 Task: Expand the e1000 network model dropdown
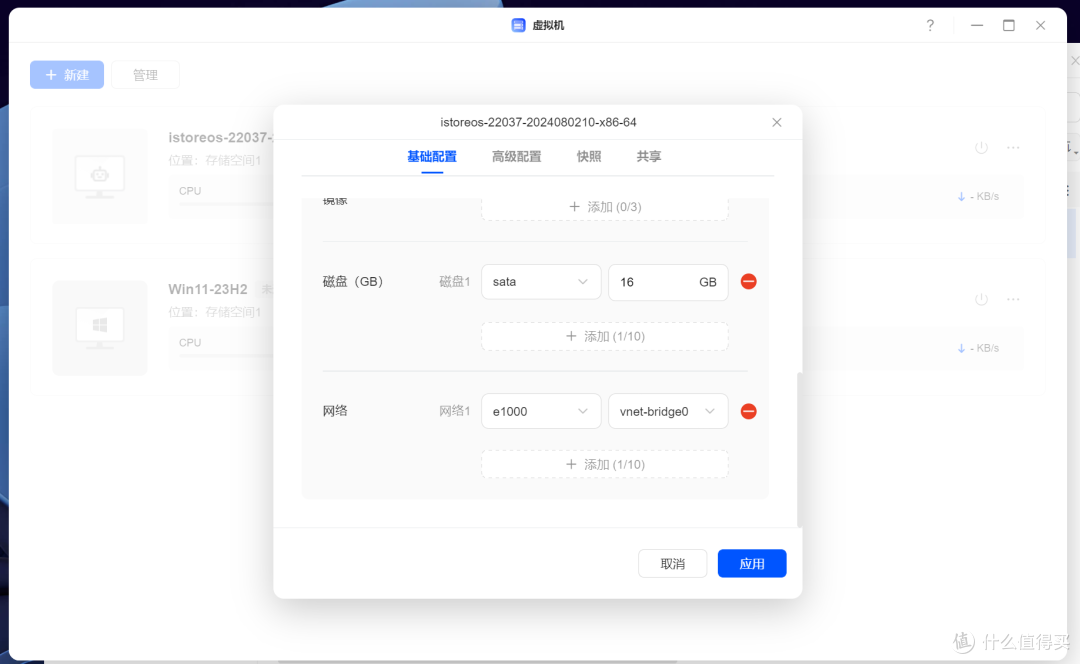coord(541,411)
